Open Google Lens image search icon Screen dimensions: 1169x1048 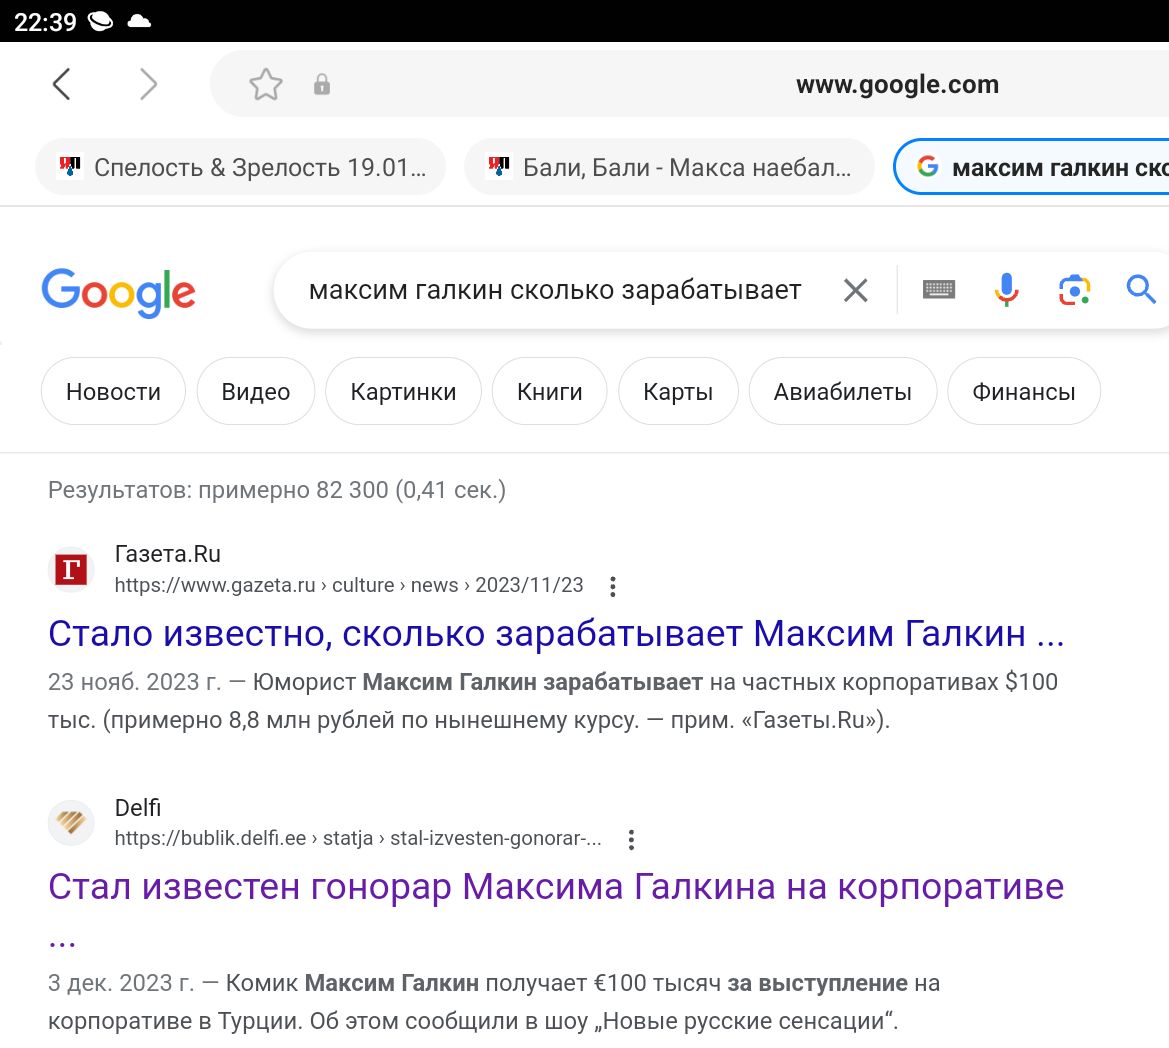(1074, 289)
